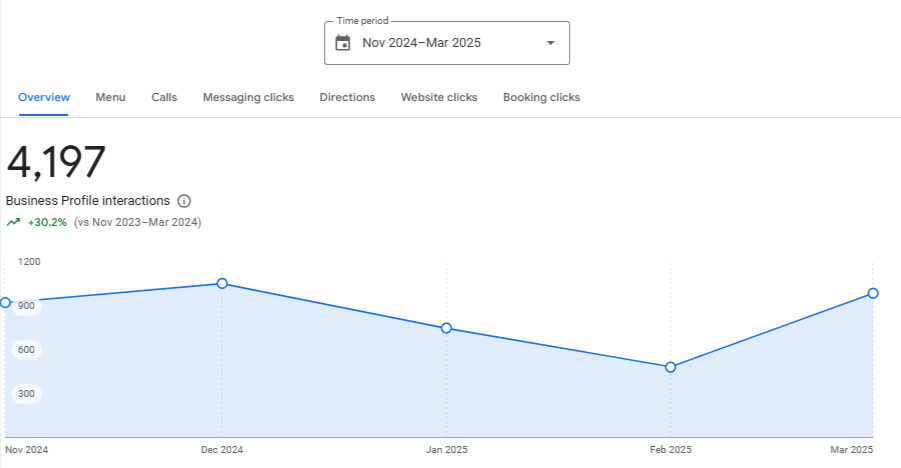
Task: Click the green upward trend arrow icon
Action: tap(13, 222)
